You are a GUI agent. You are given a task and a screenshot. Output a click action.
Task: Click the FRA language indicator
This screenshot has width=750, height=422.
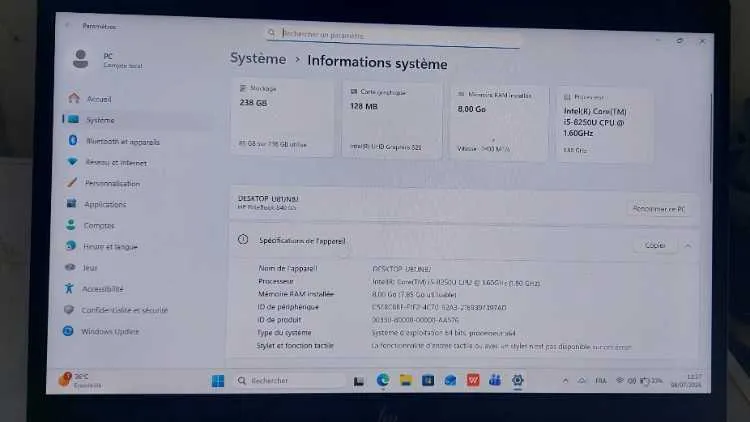coord(601,381)
